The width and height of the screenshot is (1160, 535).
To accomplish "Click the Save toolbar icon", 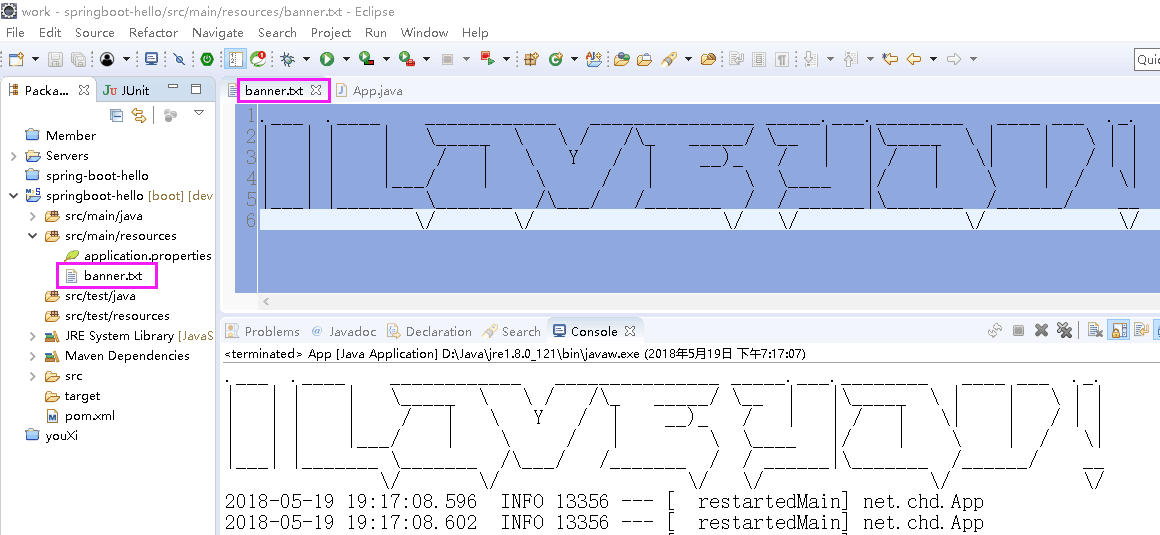I will pyautogui.click(x=55, y=58).
